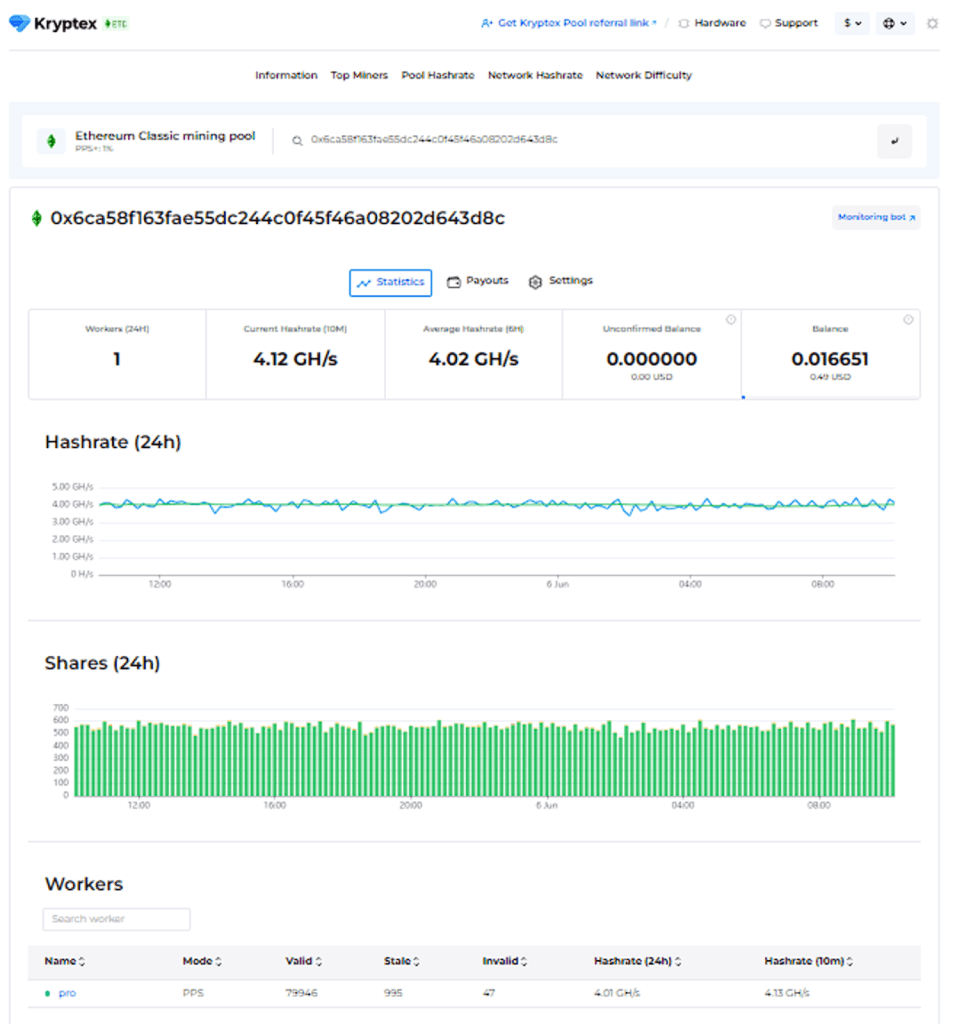
Task: Open the language globe dropdown
Action: tap(893, 22)
